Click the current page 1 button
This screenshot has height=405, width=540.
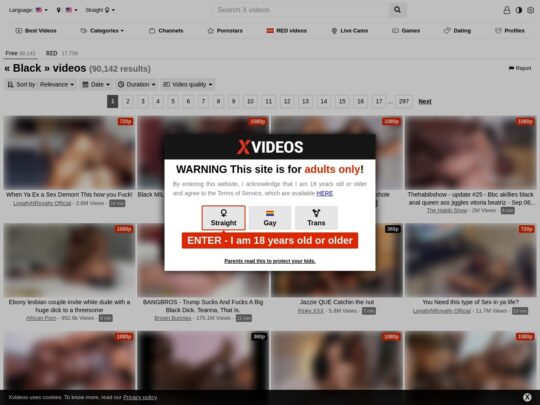click(x=112, y=101)
